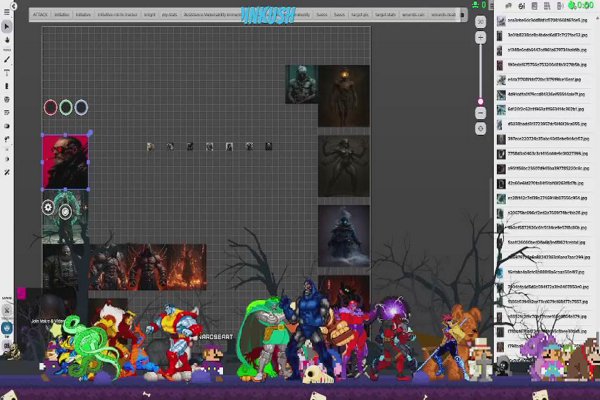Select the blue ring token

pyautogui.click(x=81, y=107)
